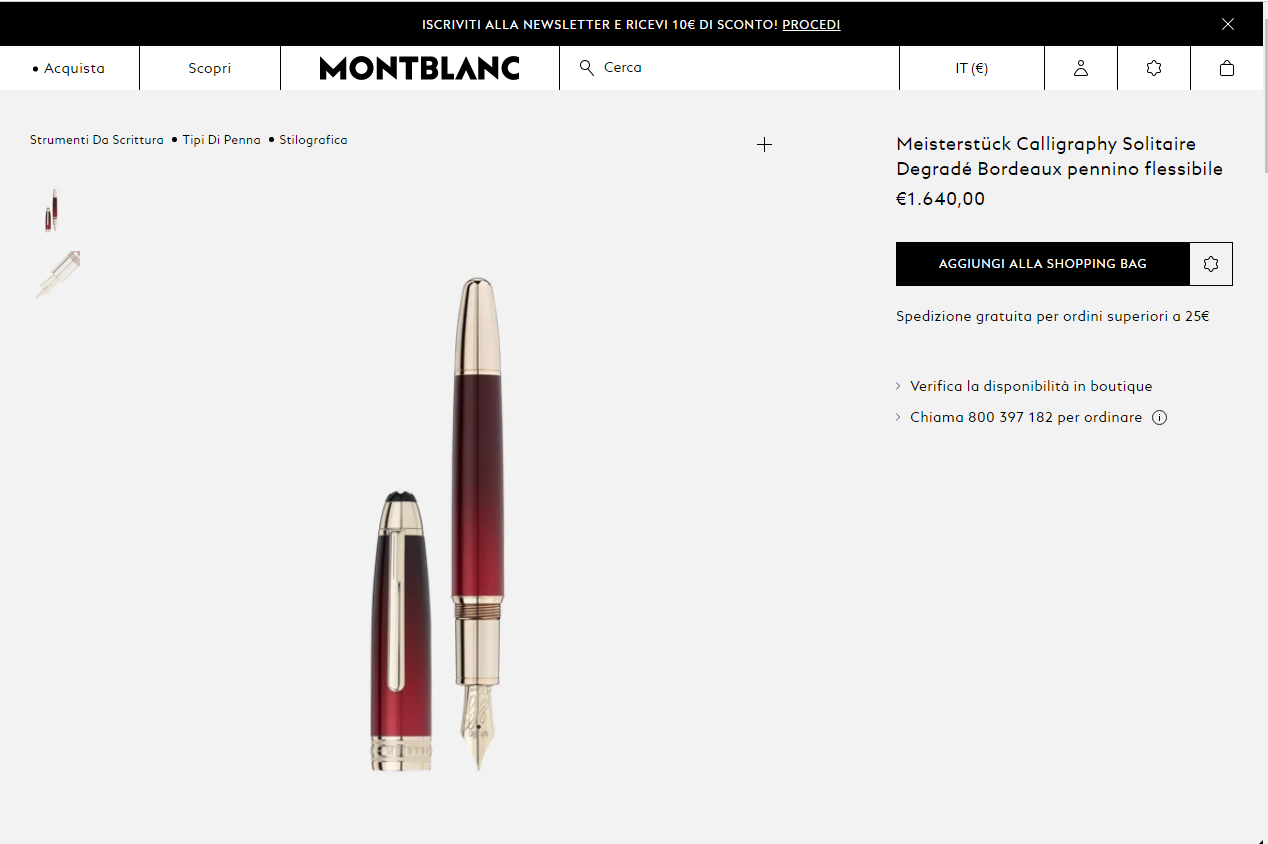The image size is (1268, 844).
Task: Open the IT (€) country selector
Action: coord(971,68)
